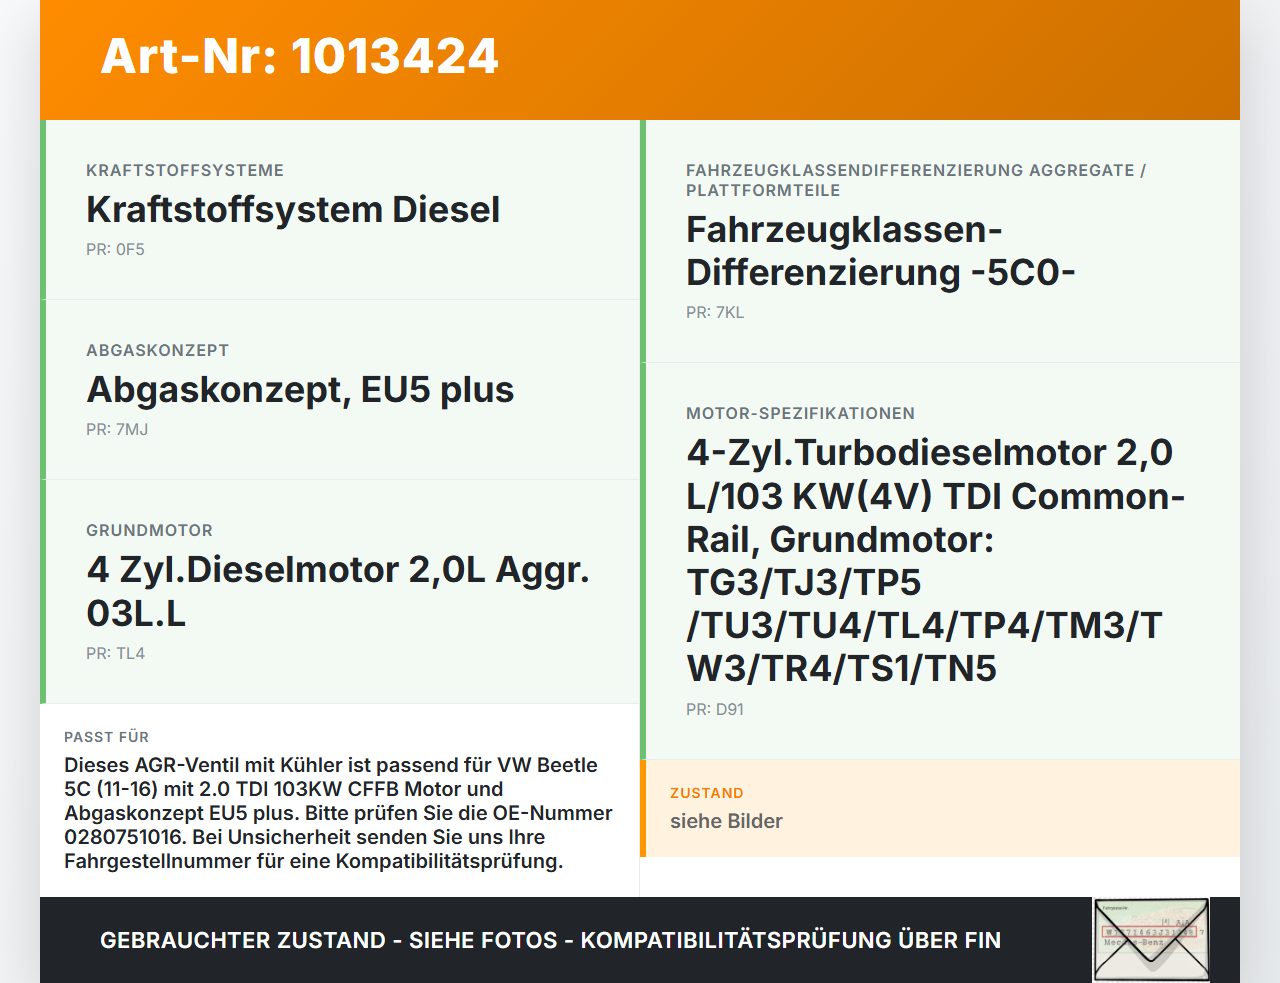Select the PR: 7KL code
The width and height of the screenshot is (1280, 983).
[x=715, y=312]
